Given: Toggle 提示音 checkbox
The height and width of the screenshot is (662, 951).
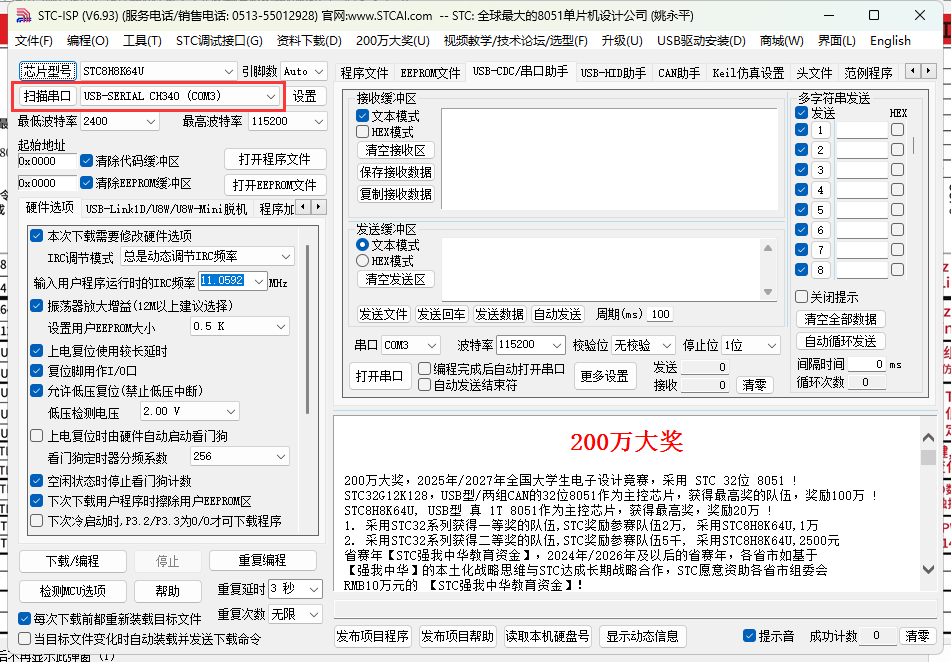Looking at the screenshot, I should pos(749,635).
